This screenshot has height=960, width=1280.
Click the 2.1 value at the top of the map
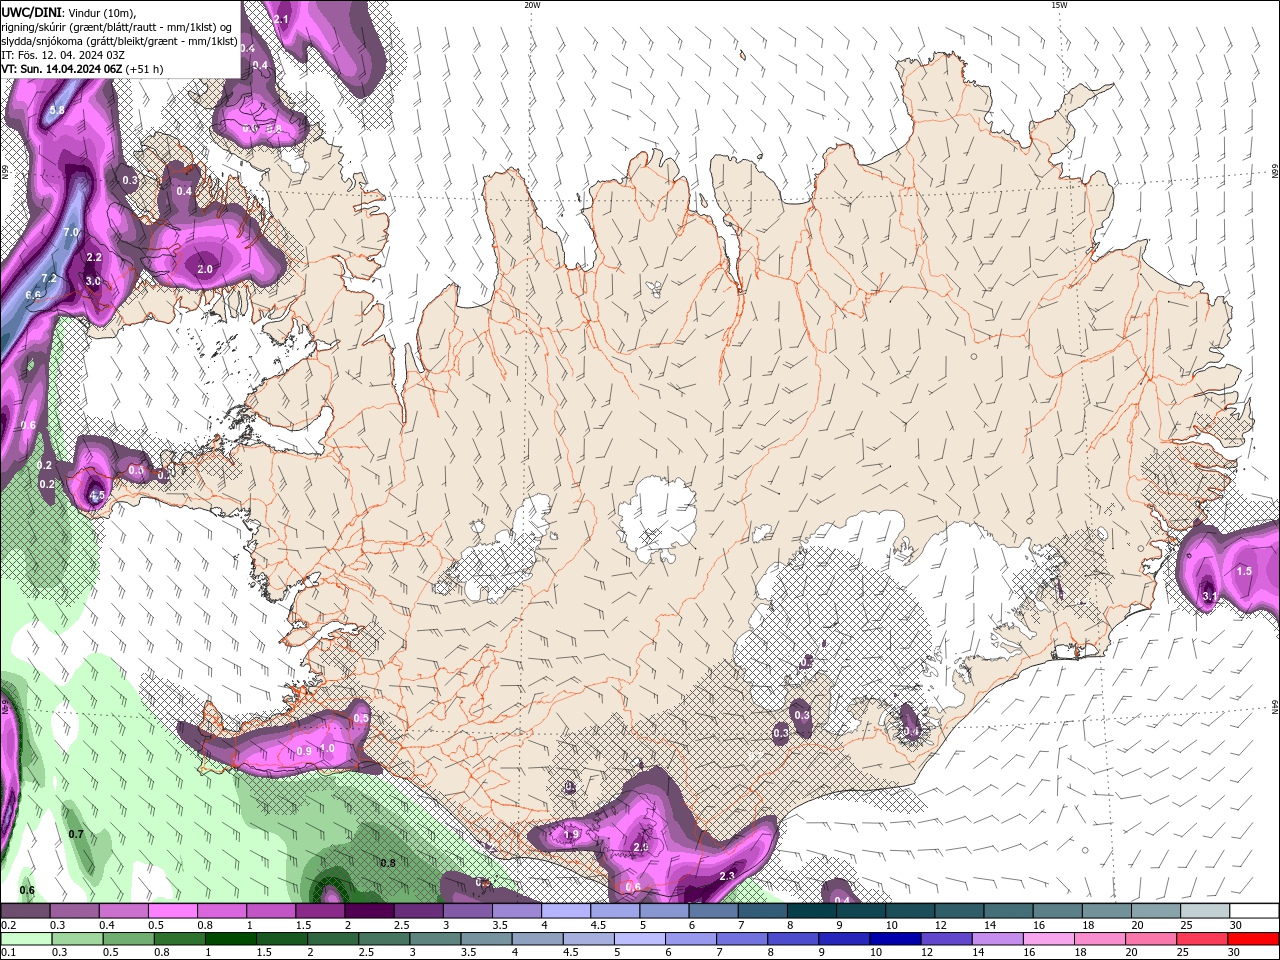281,19
